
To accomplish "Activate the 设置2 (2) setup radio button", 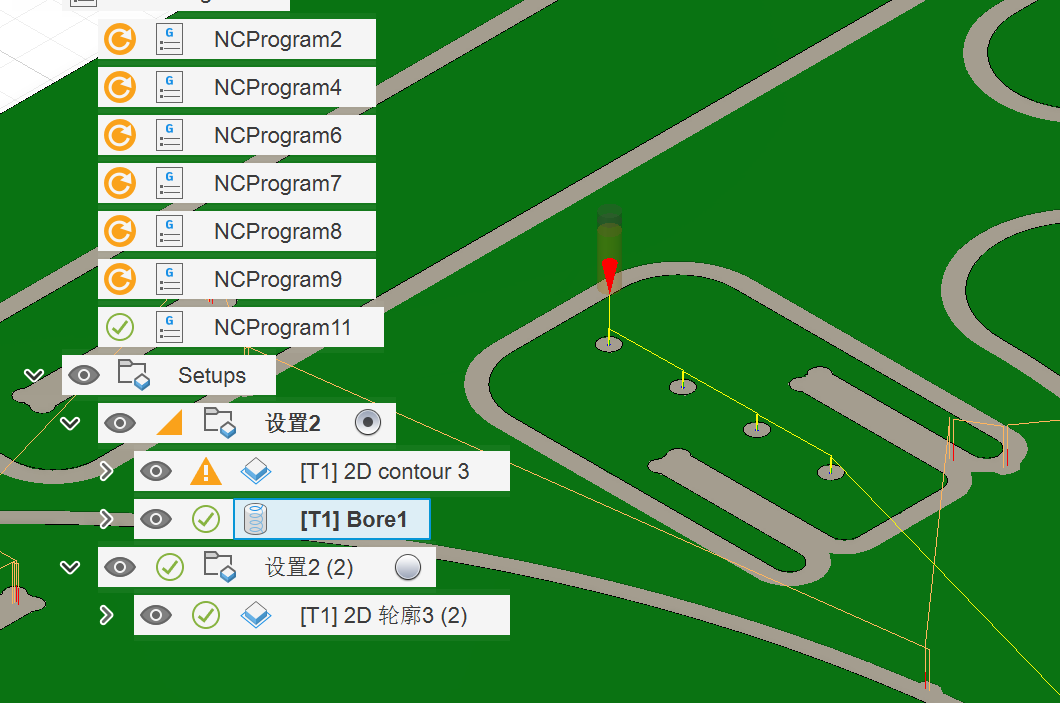I will point(408,568).
